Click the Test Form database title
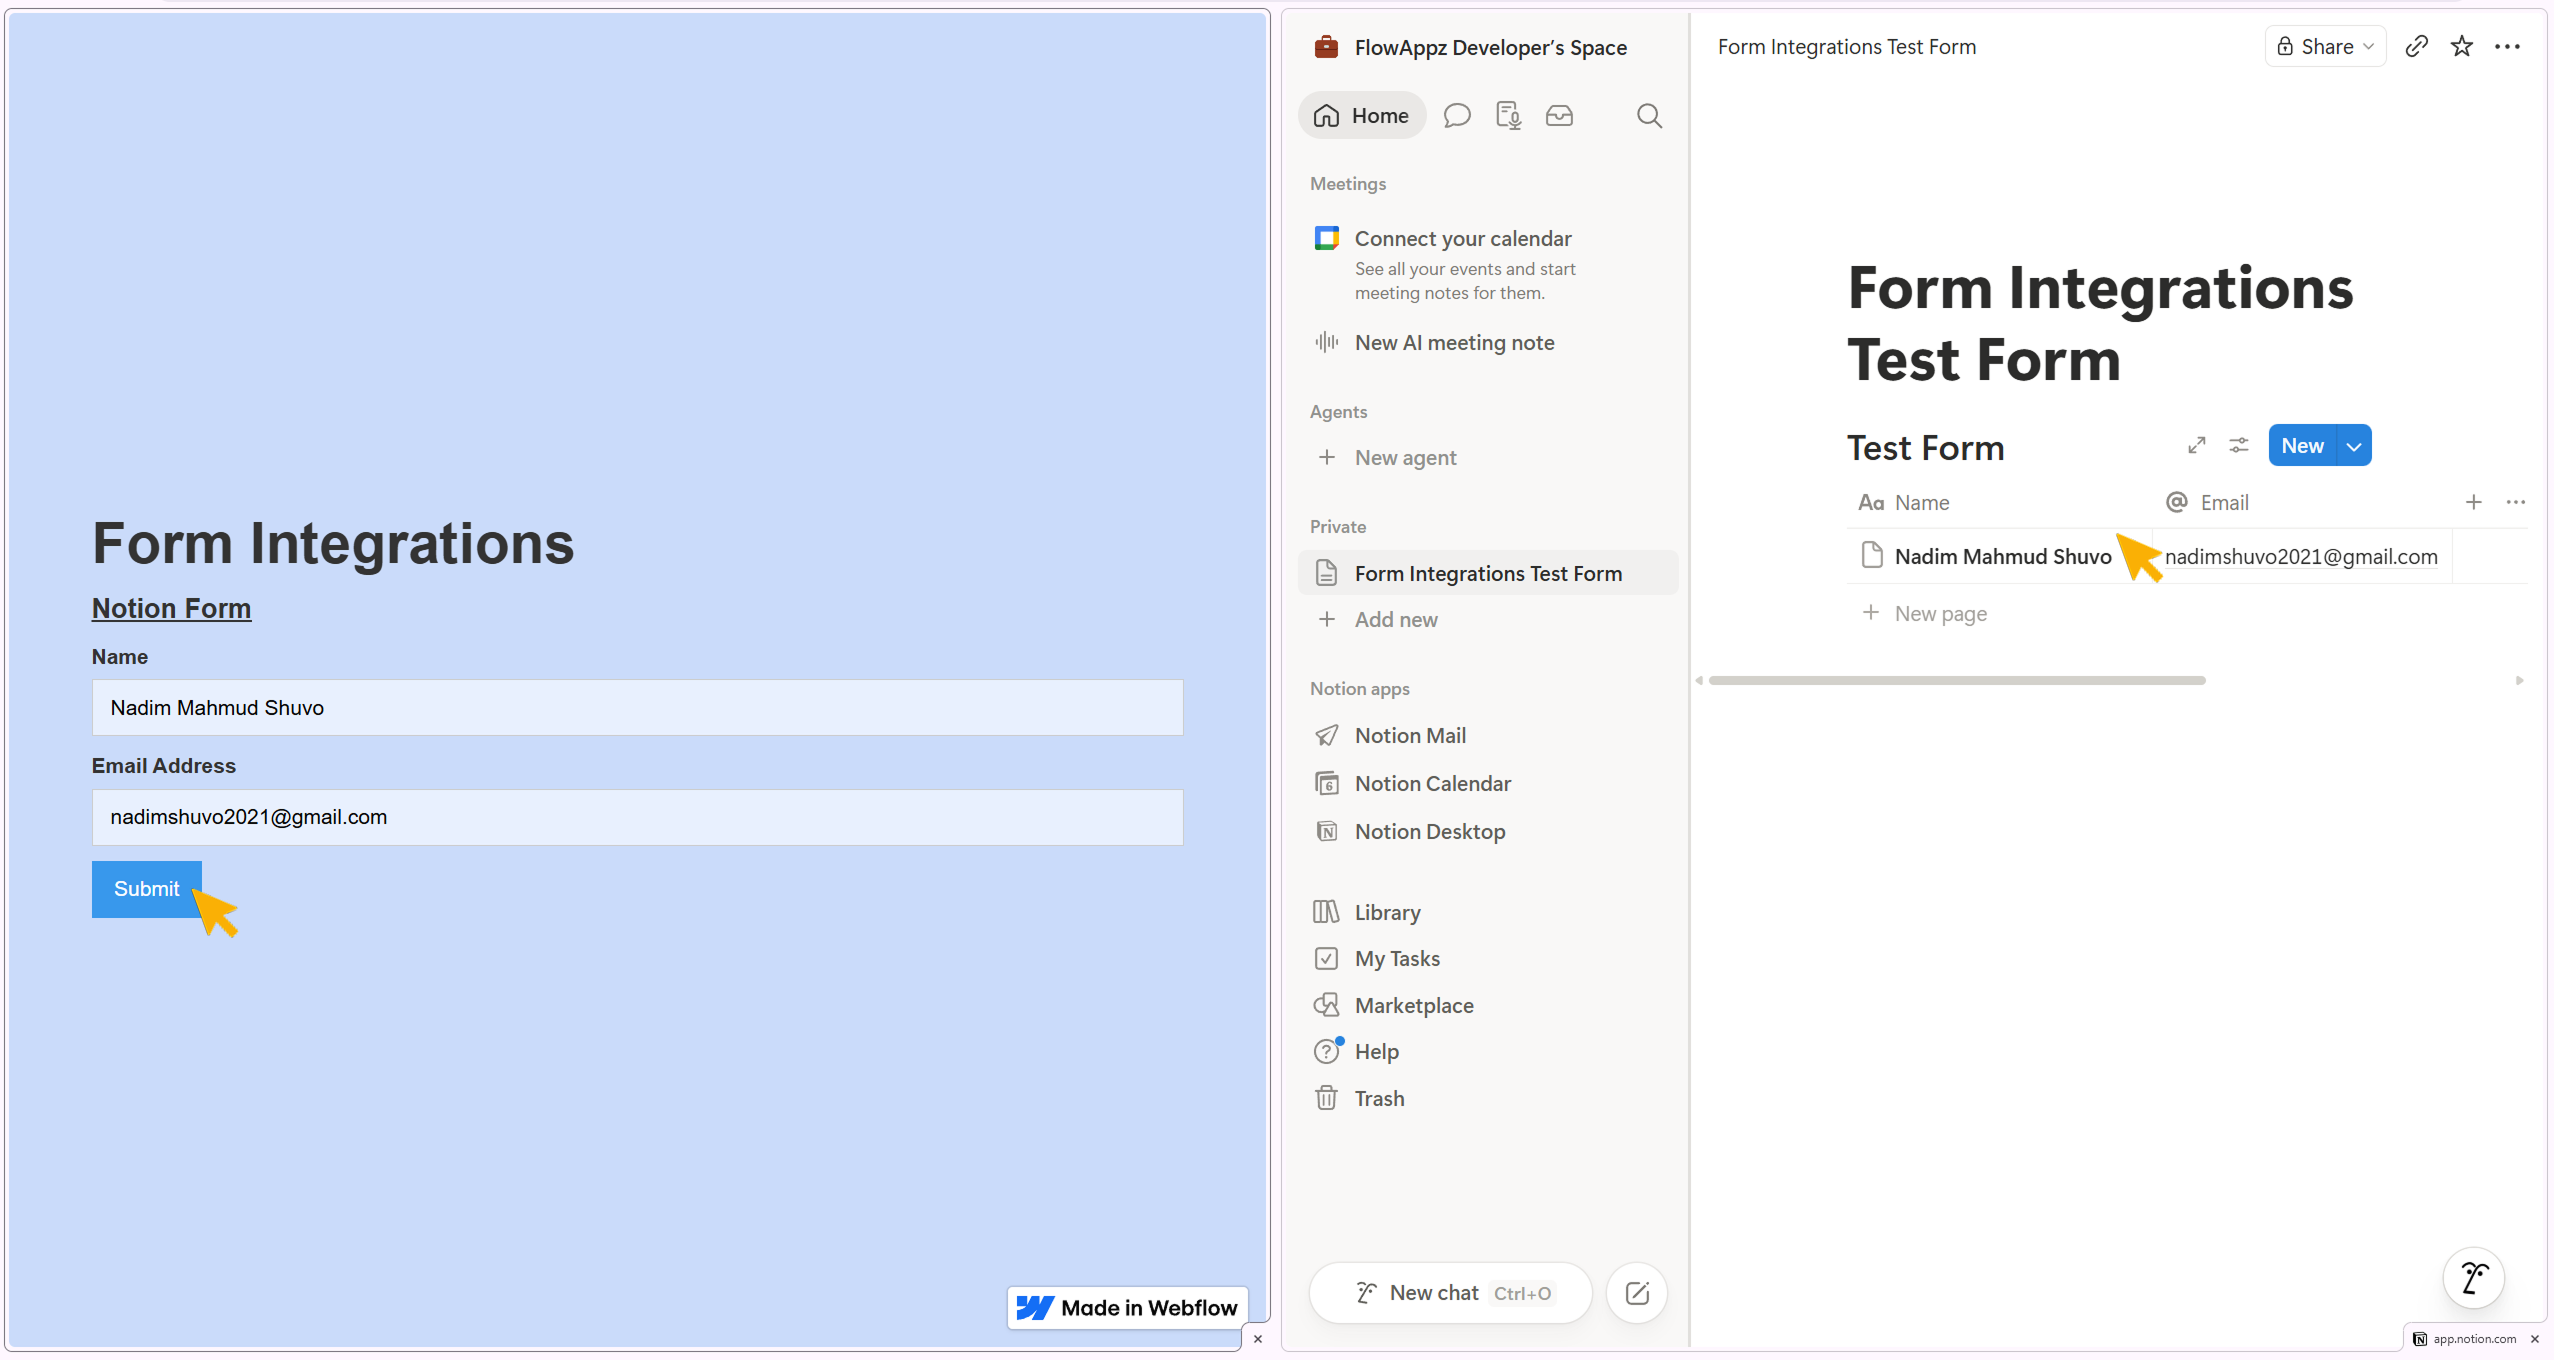 click(1925, 448)
